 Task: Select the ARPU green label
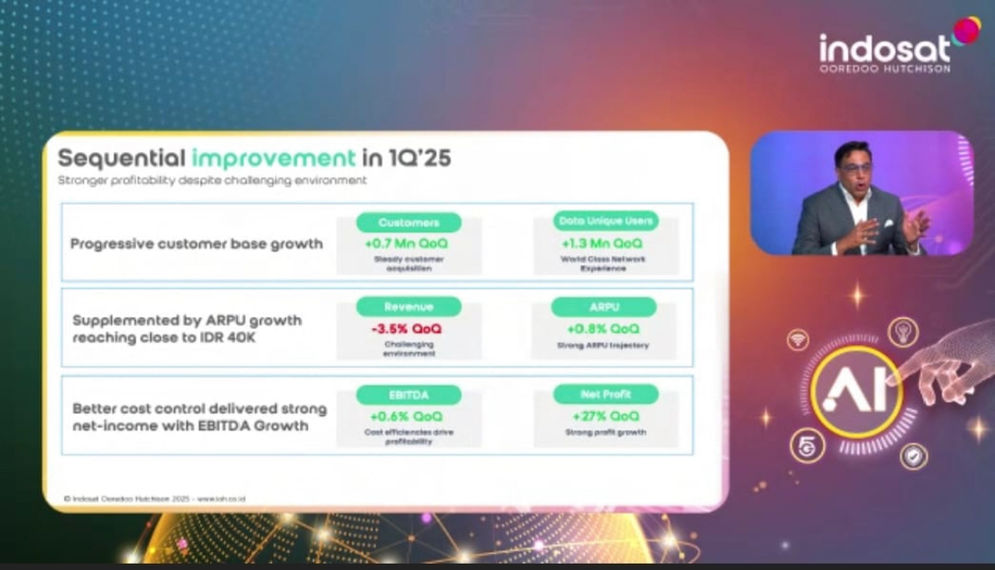[603, 307]
